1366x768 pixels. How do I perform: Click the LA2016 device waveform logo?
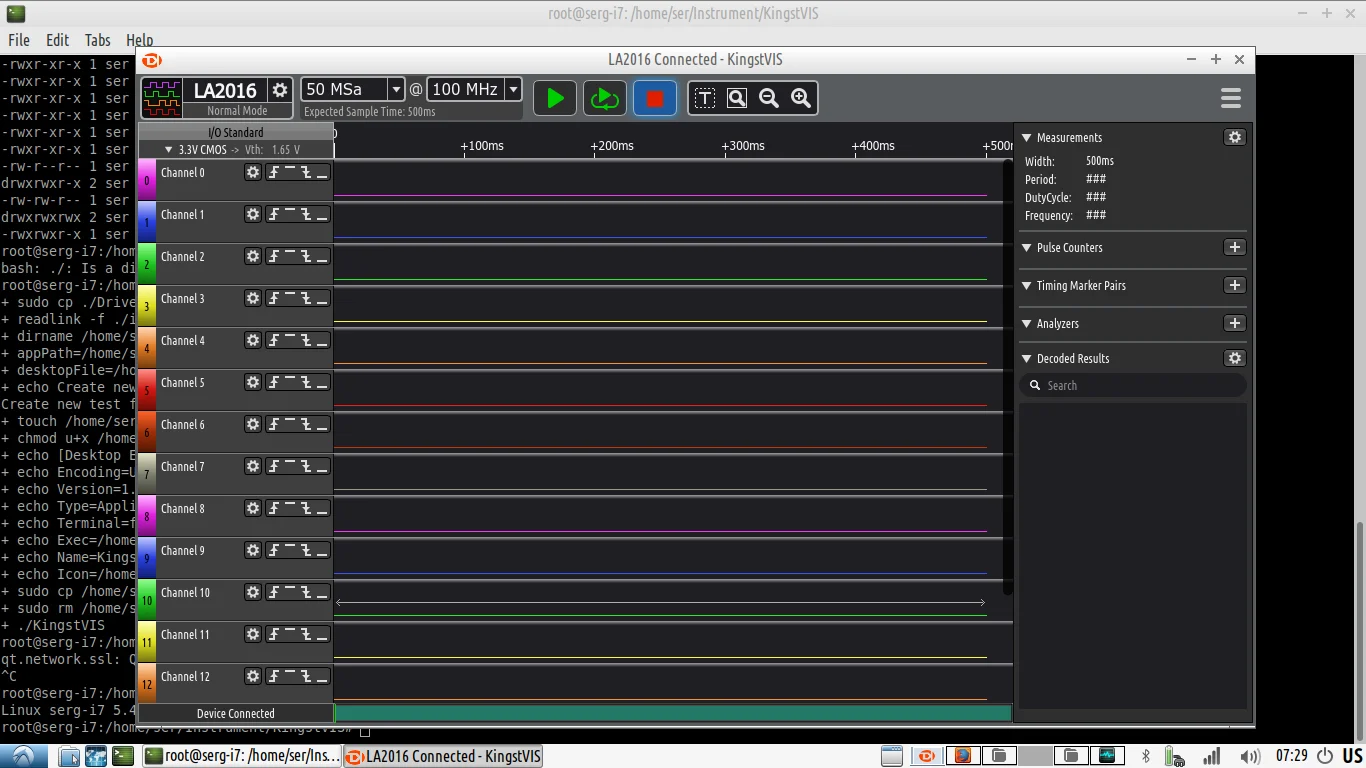(162, 98)
